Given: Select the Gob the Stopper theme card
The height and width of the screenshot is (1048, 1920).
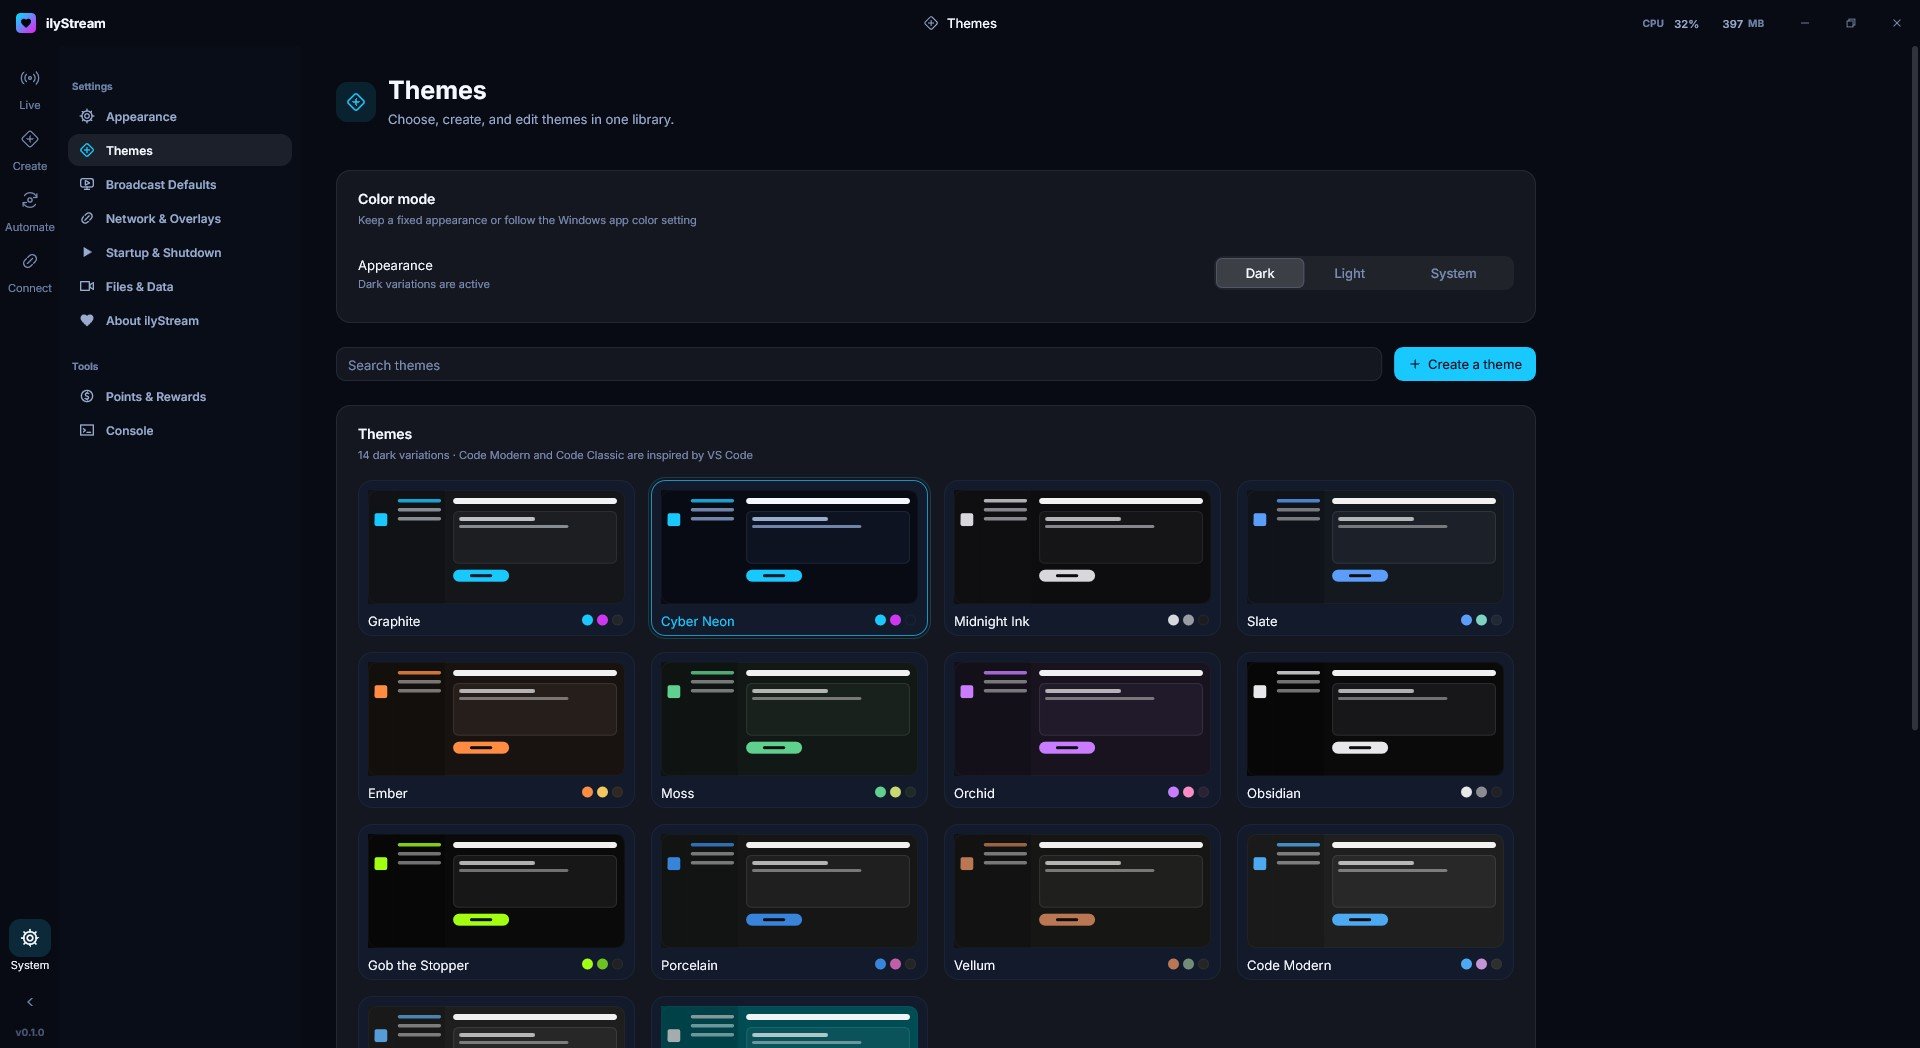Looking at the screenshot, I should (496, 902).
